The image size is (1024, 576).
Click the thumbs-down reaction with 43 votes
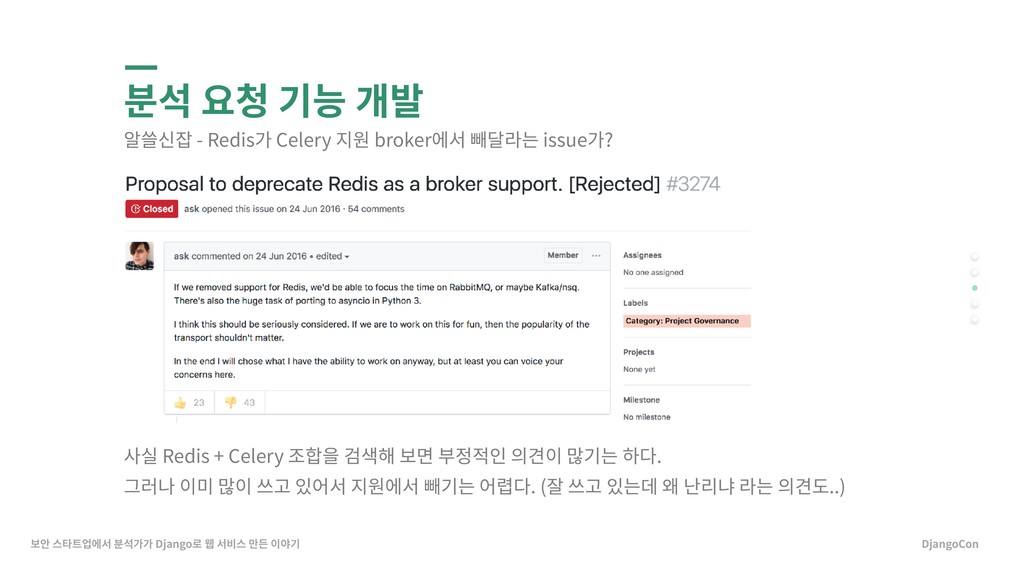(x=240, y=403)
